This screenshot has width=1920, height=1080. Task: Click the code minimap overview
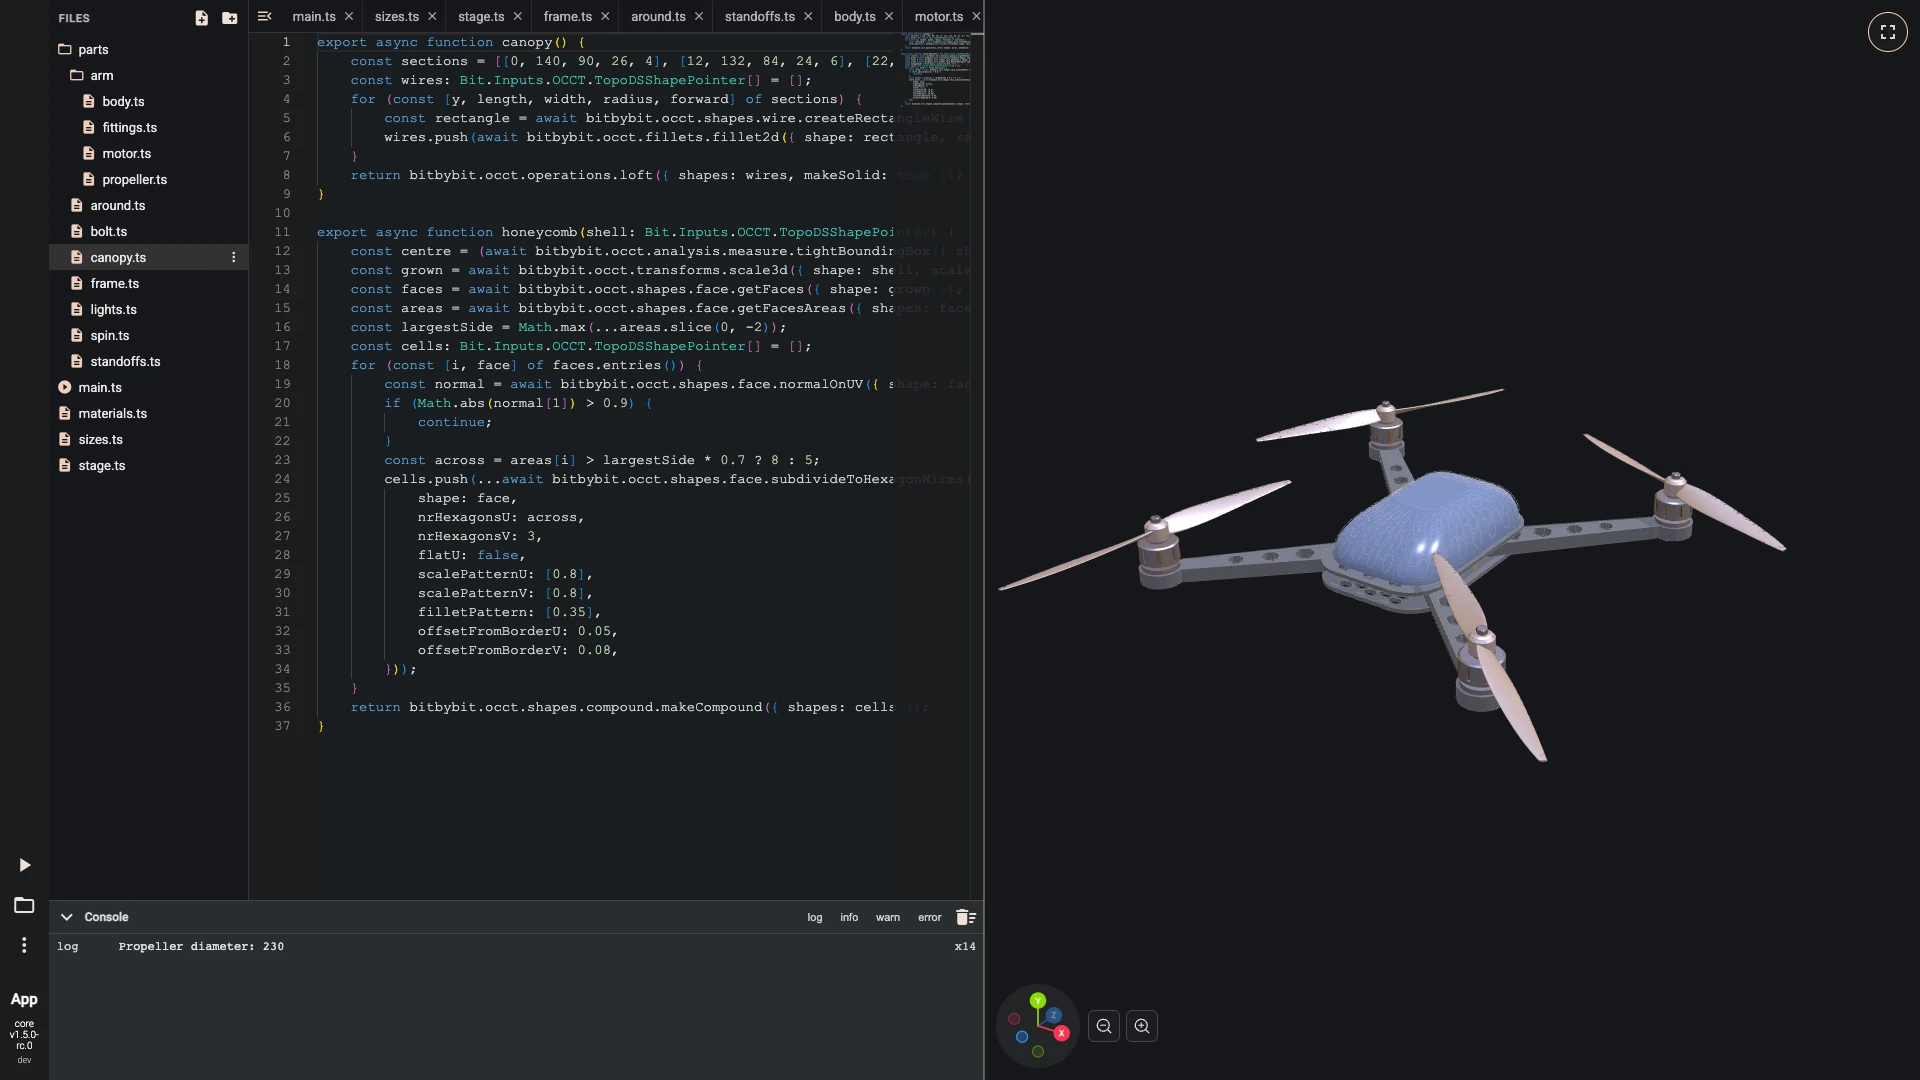pos(936,68)
